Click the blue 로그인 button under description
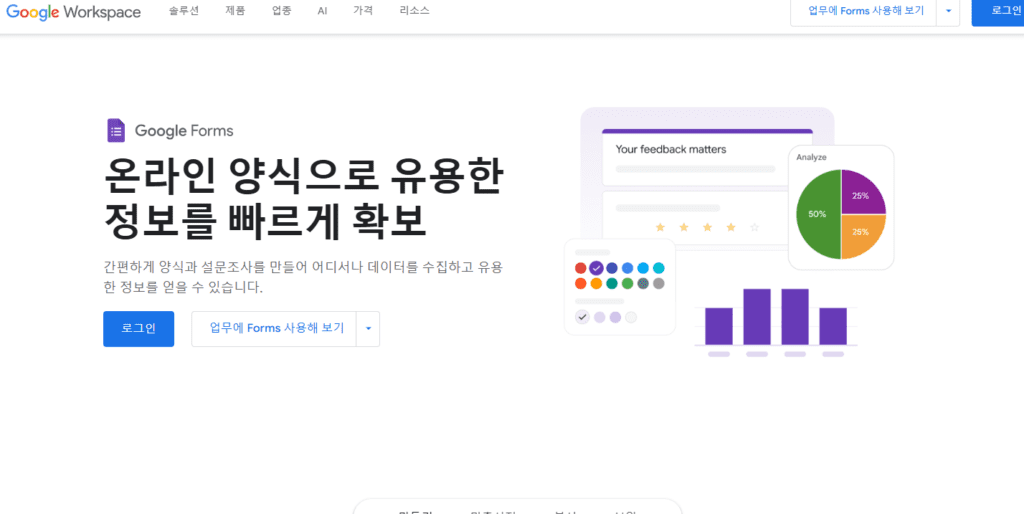This screenshot has height=514, width=1024. 138,329
